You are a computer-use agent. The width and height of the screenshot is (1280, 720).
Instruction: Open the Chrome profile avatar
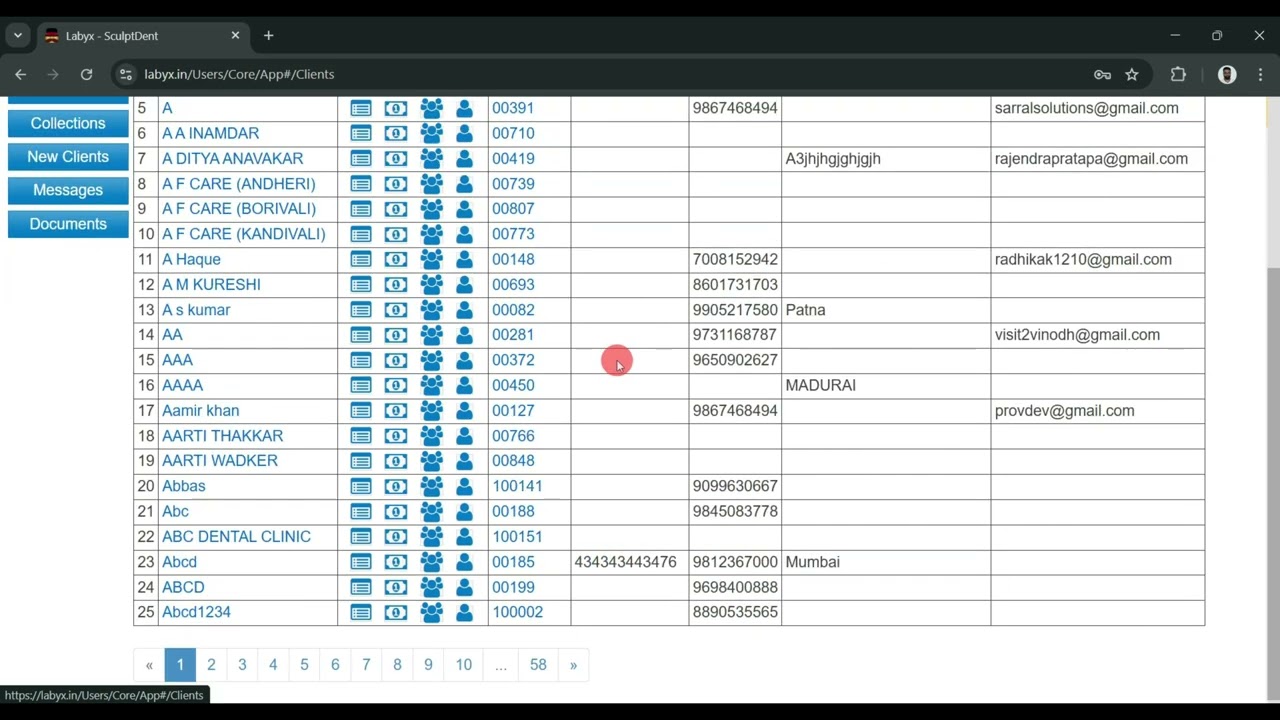tap(1227, 74)
